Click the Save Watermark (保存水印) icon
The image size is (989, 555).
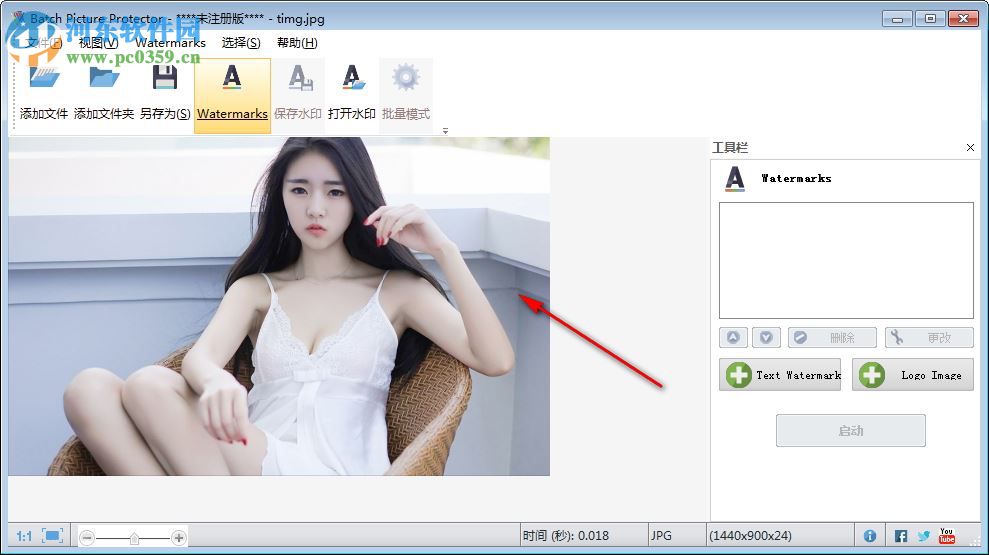tap(298, 78)
